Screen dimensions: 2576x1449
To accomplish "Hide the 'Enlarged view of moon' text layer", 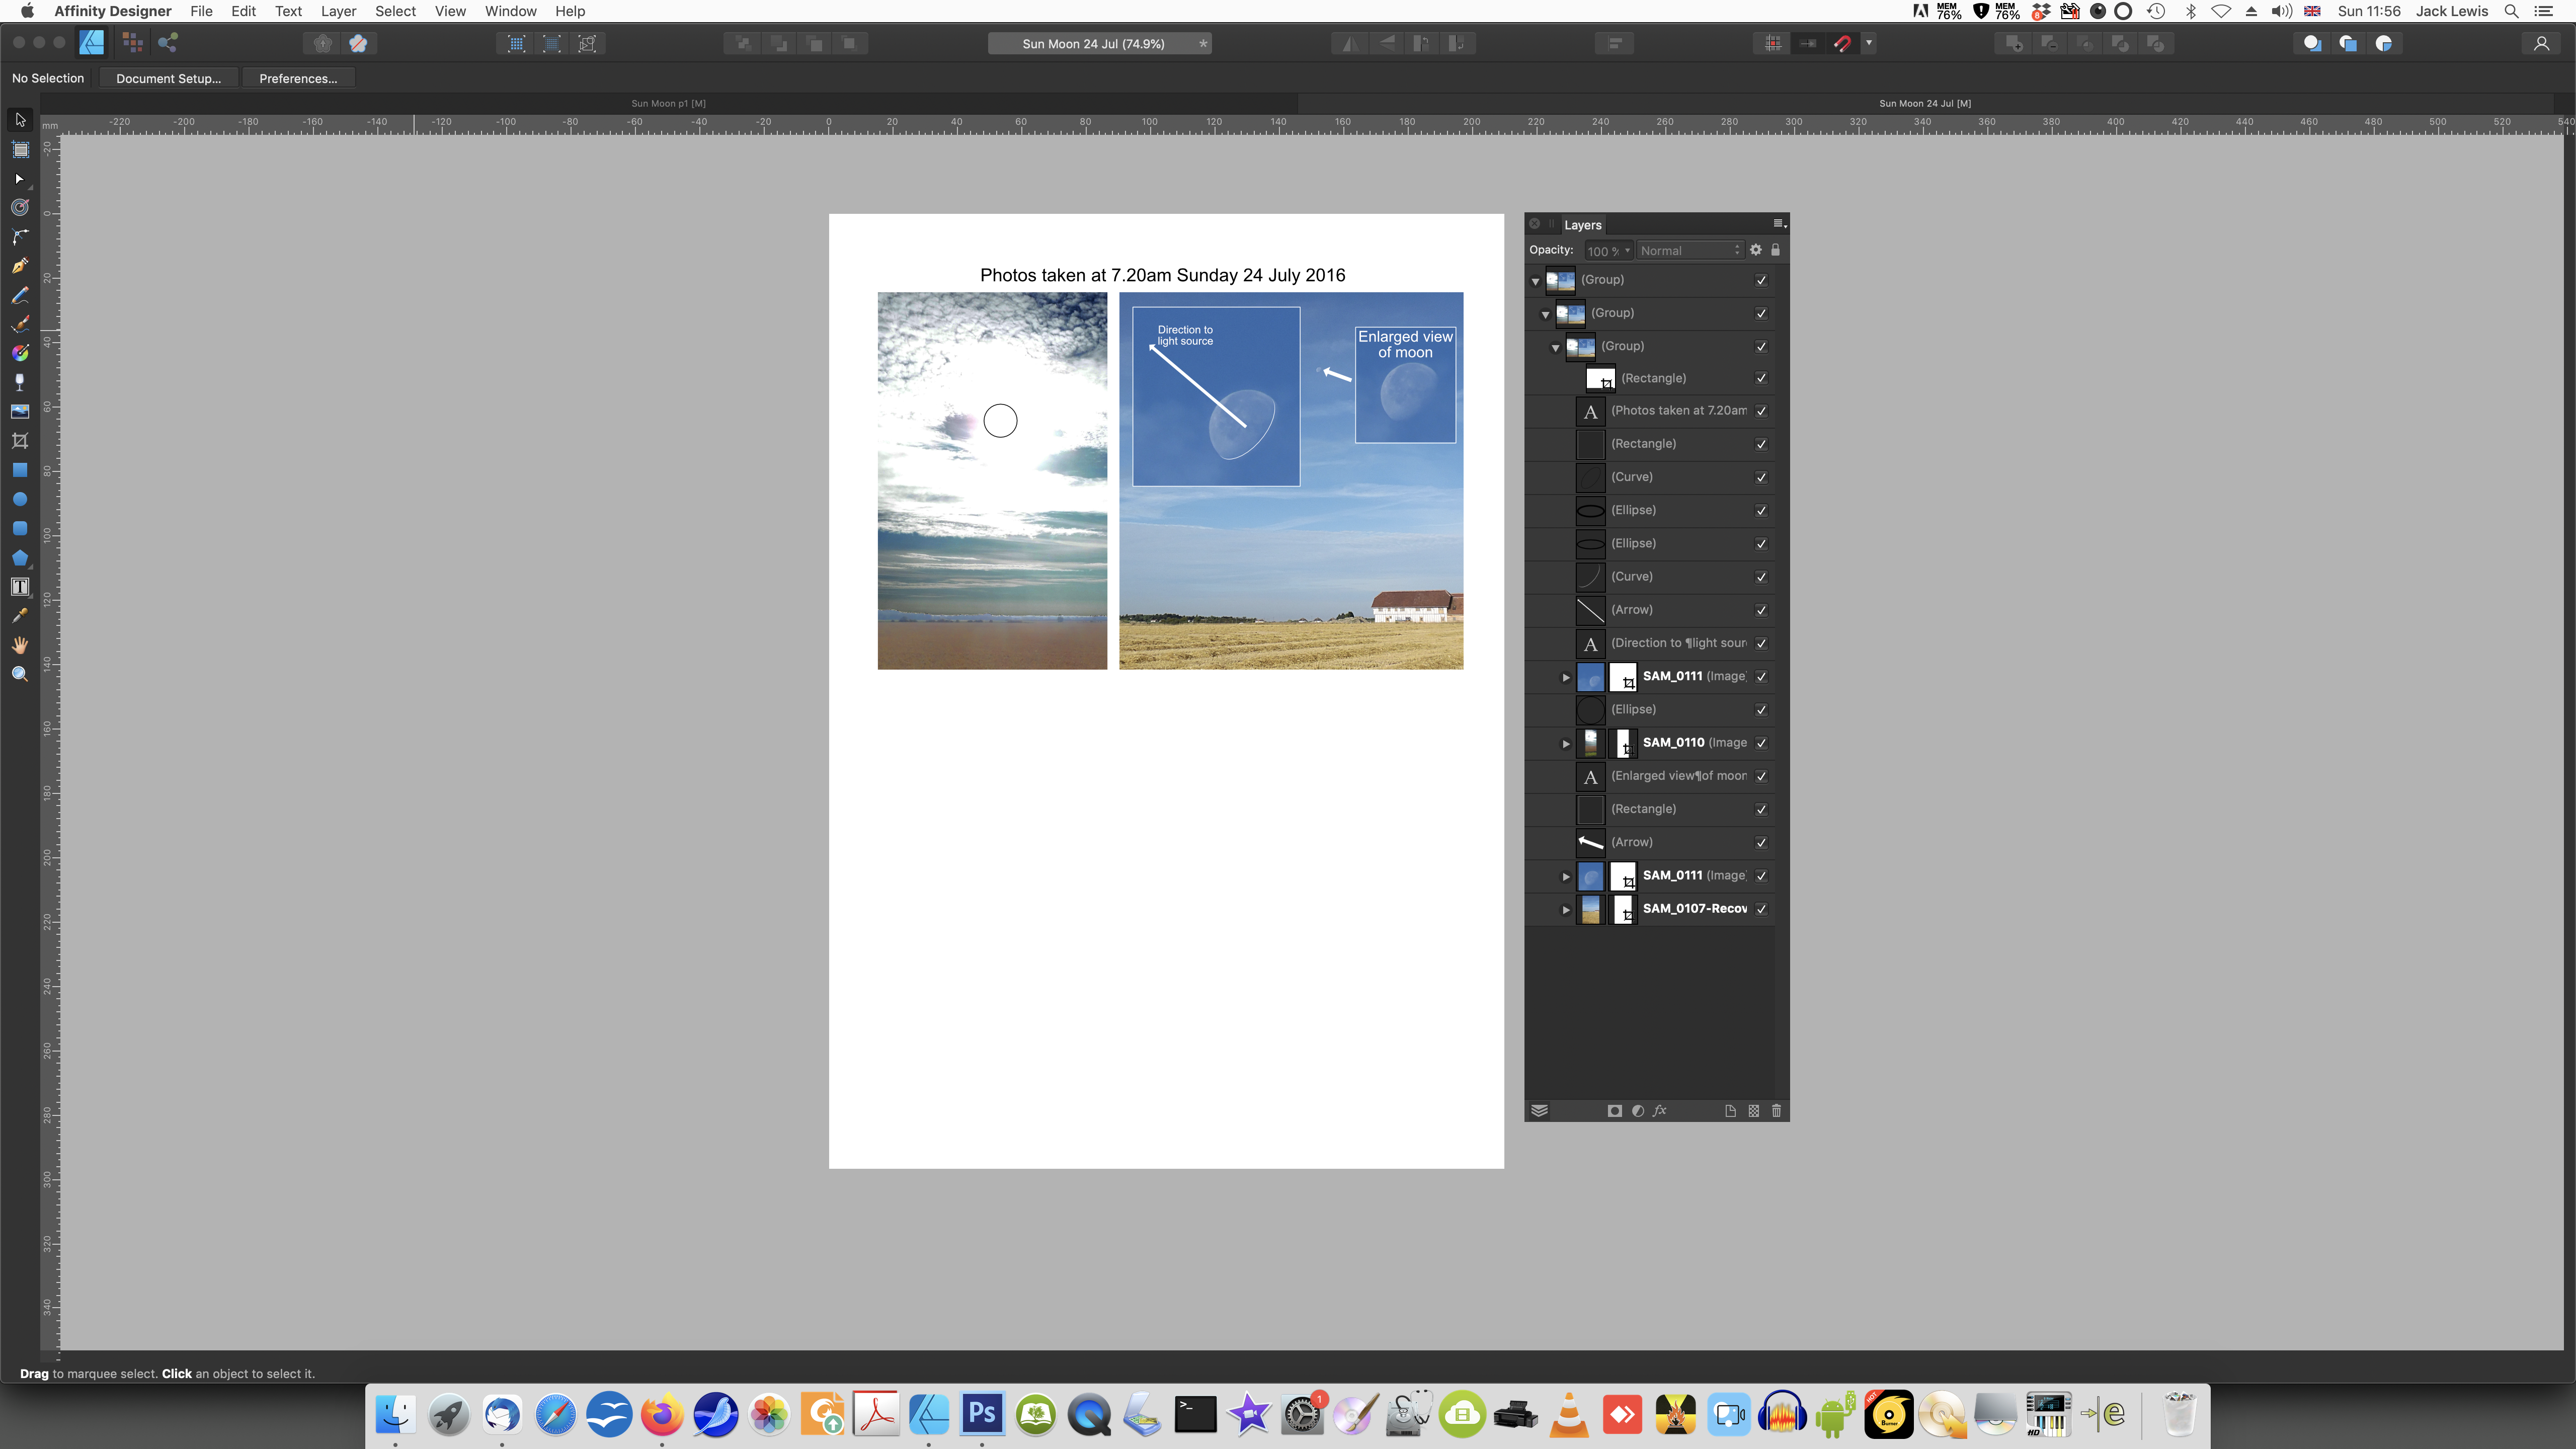I will (1761, 776).
